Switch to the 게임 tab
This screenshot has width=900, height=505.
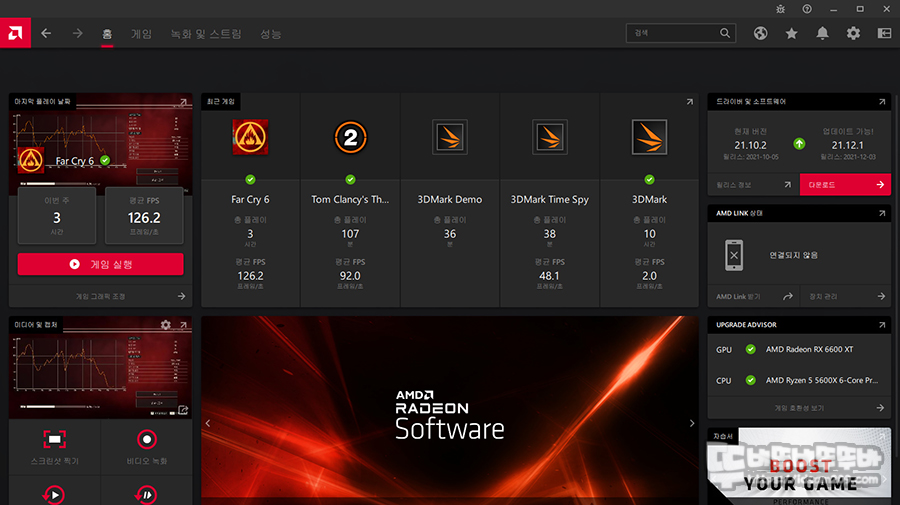click(x=141, y=34)
